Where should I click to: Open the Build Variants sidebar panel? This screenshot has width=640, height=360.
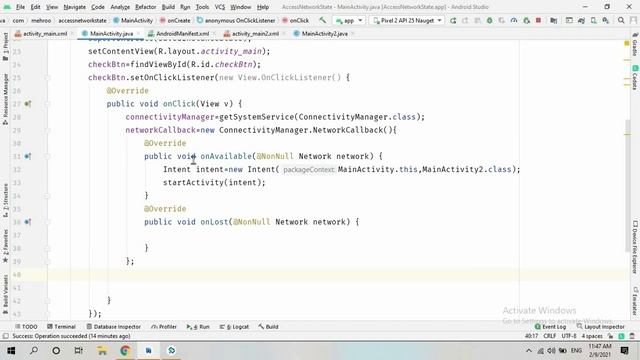pos(5,293)
